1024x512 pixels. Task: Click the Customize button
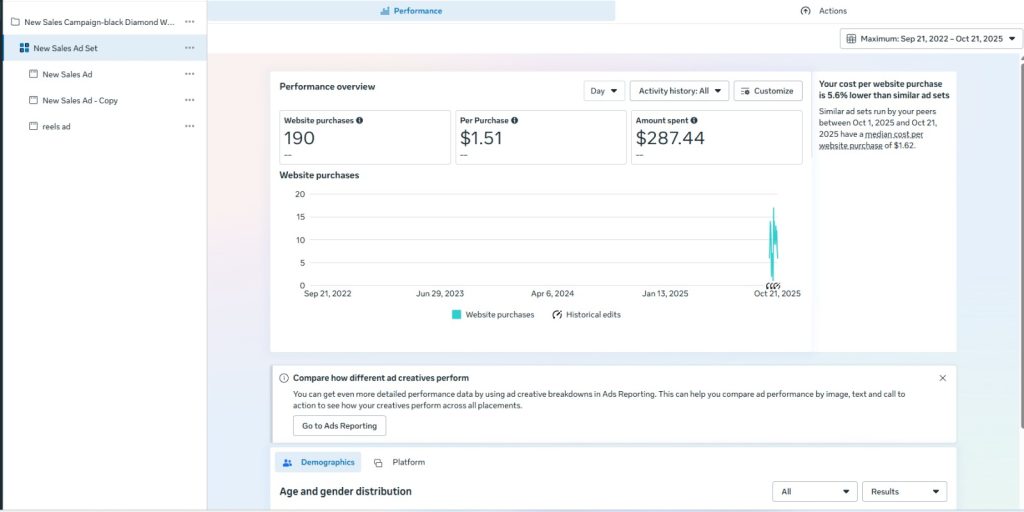[x=767, y=91]
